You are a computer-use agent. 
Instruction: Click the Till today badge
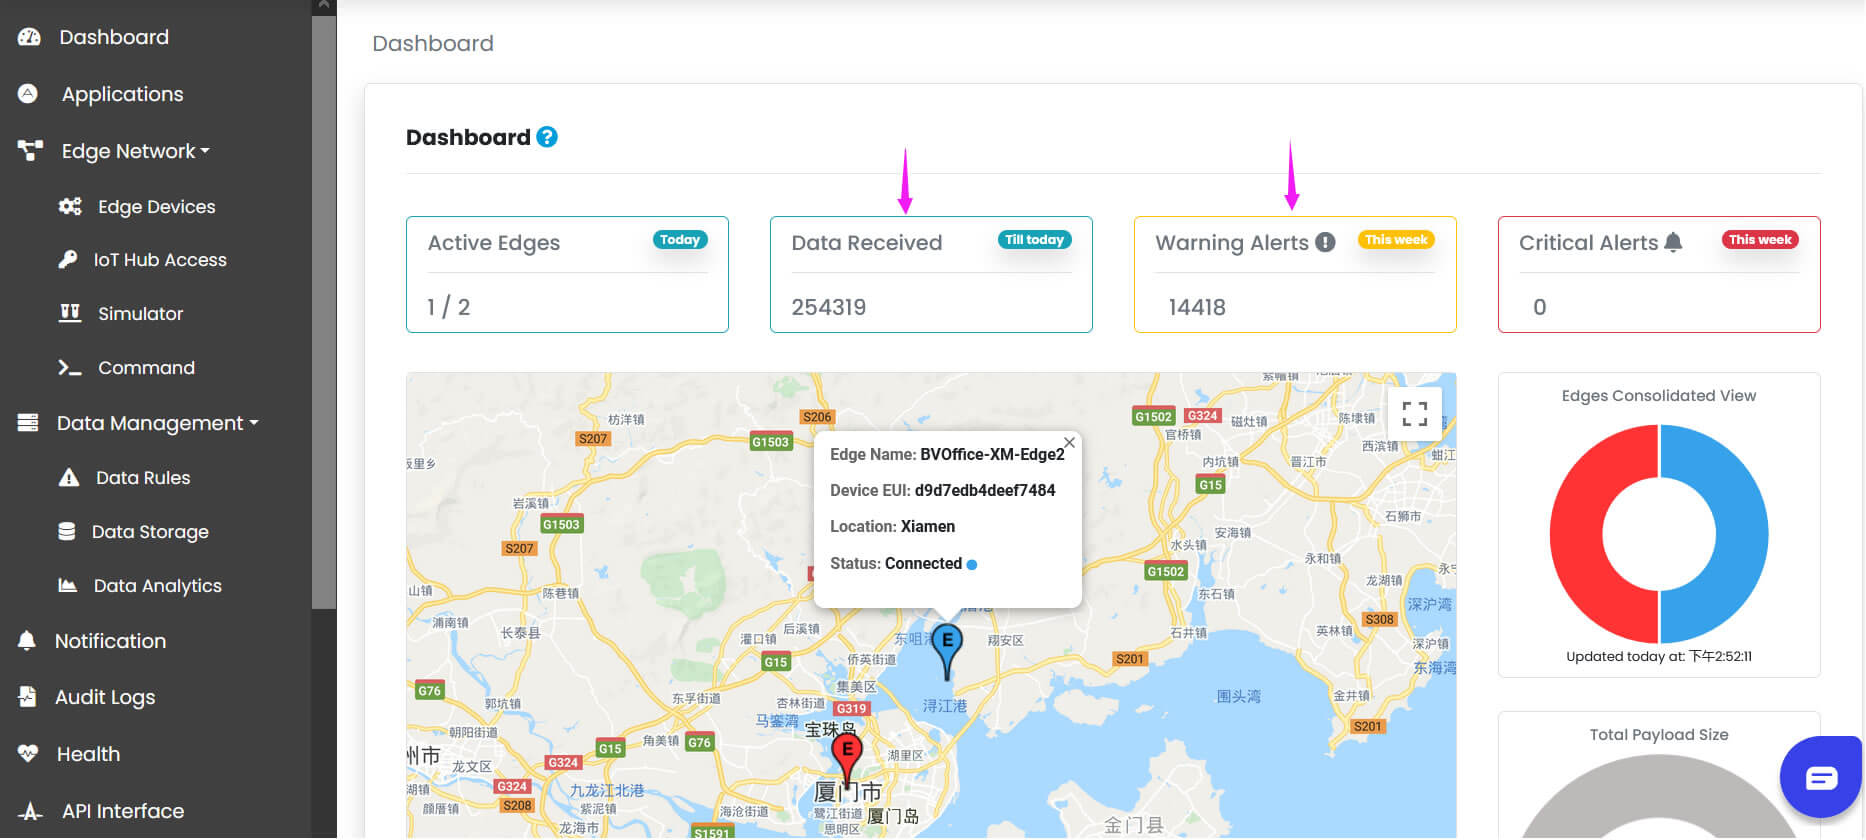tap(1035, 240)
